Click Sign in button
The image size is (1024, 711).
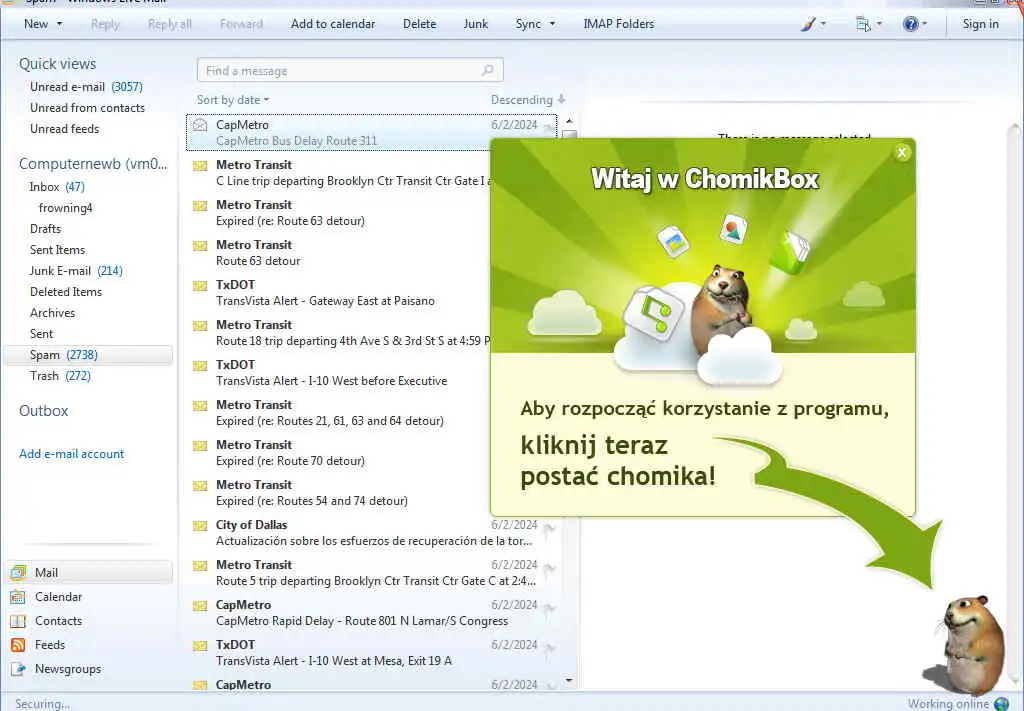coord(980,24)
